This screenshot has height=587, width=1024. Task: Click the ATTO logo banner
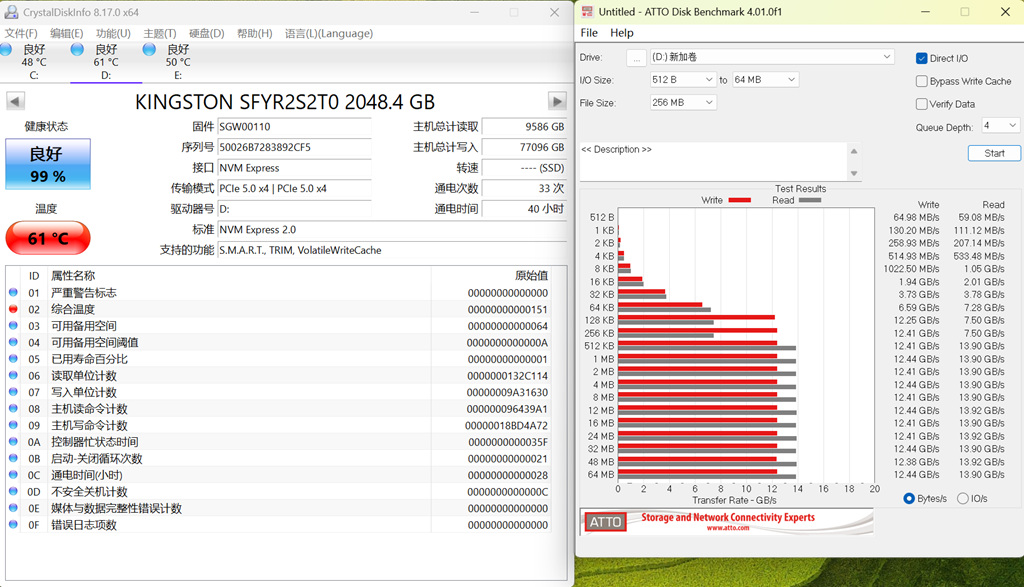coord(727,522)
